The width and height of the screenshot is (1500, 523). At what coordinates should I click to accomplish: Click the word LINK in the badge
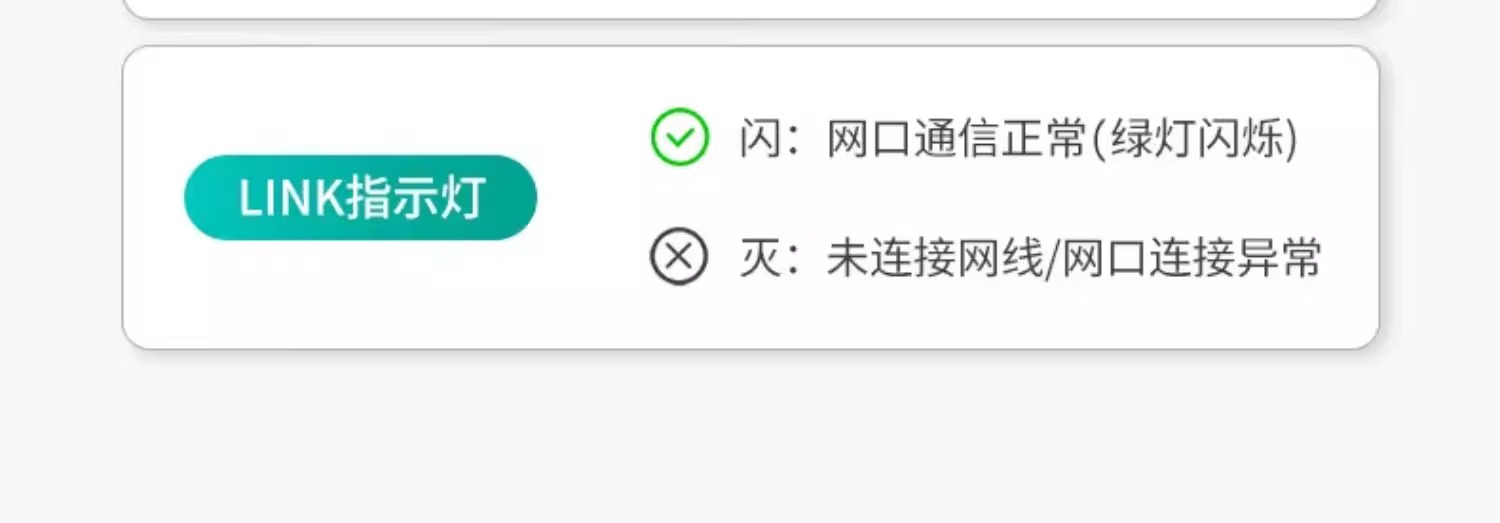click(291, 199)
